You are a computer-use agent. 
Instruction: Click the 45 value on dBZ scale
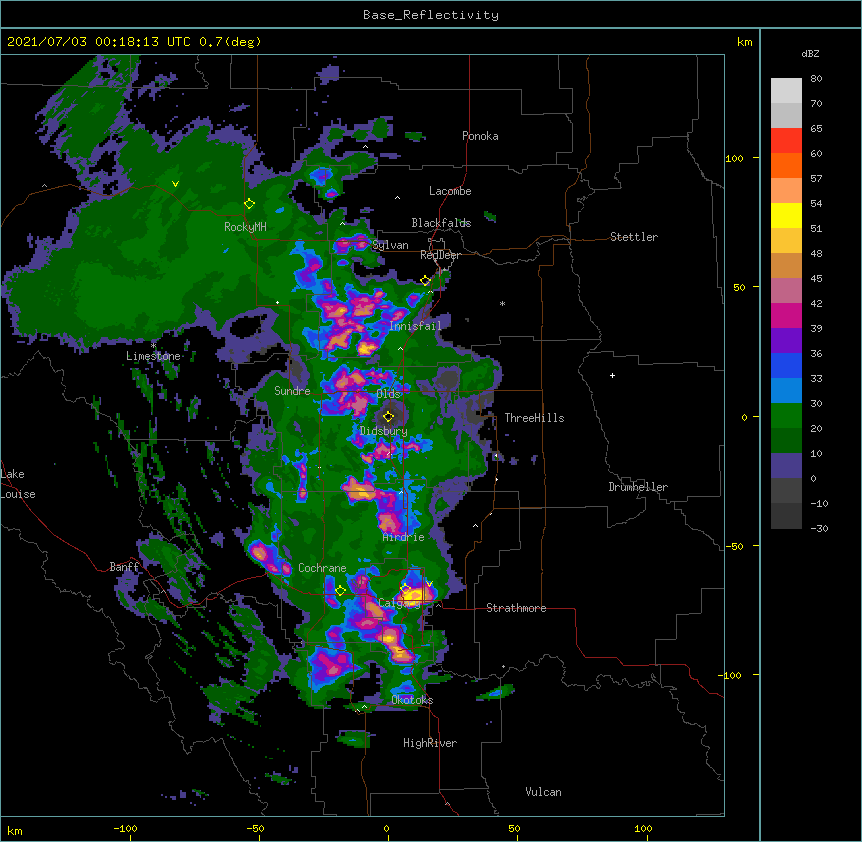click(816, 278)
